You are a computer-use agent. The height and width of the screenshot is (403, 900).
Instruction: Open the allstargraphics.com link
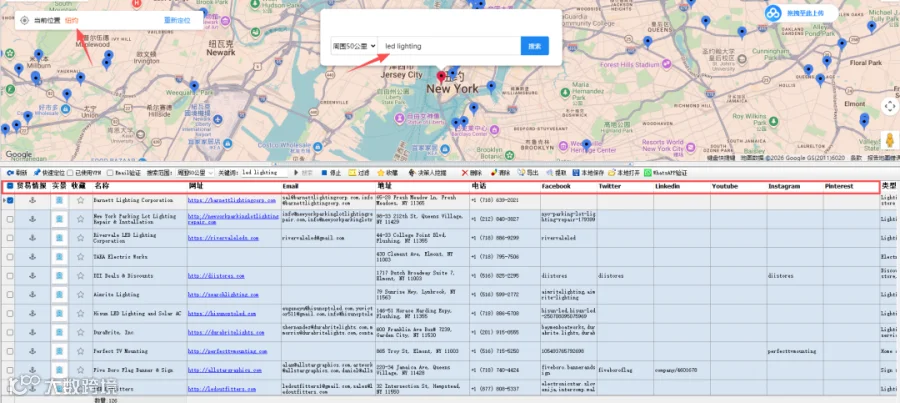pyautogui.click(x=228, y=370)
